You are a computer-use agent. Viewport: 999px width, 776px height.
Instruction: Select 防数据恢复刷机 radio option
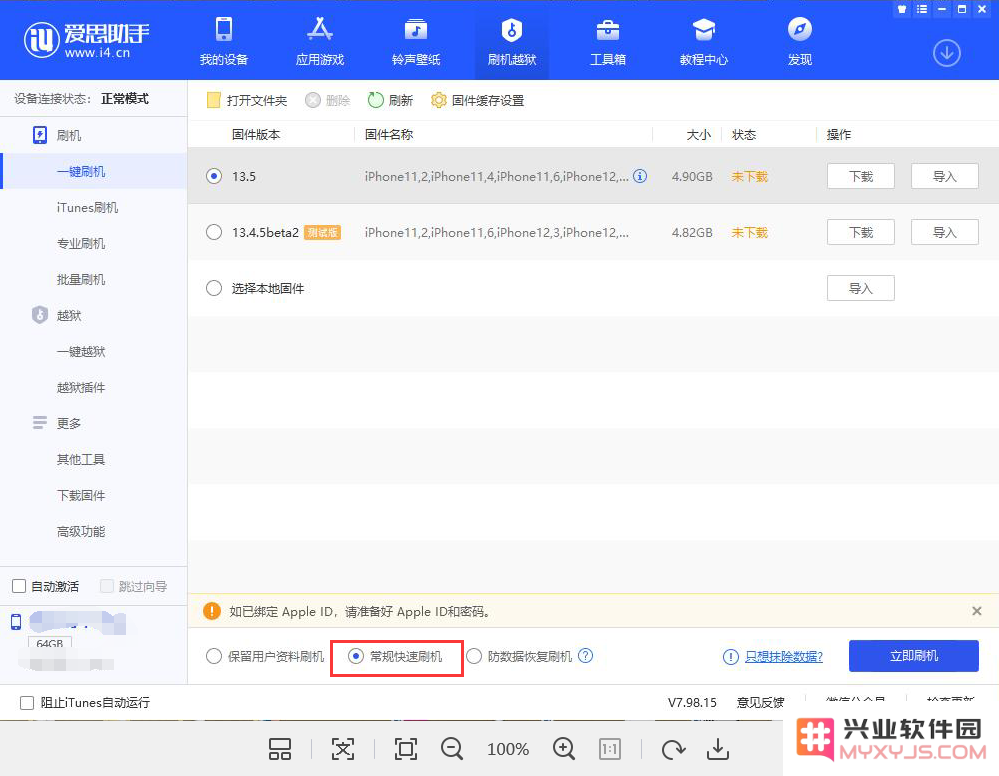tap(474, 656)
